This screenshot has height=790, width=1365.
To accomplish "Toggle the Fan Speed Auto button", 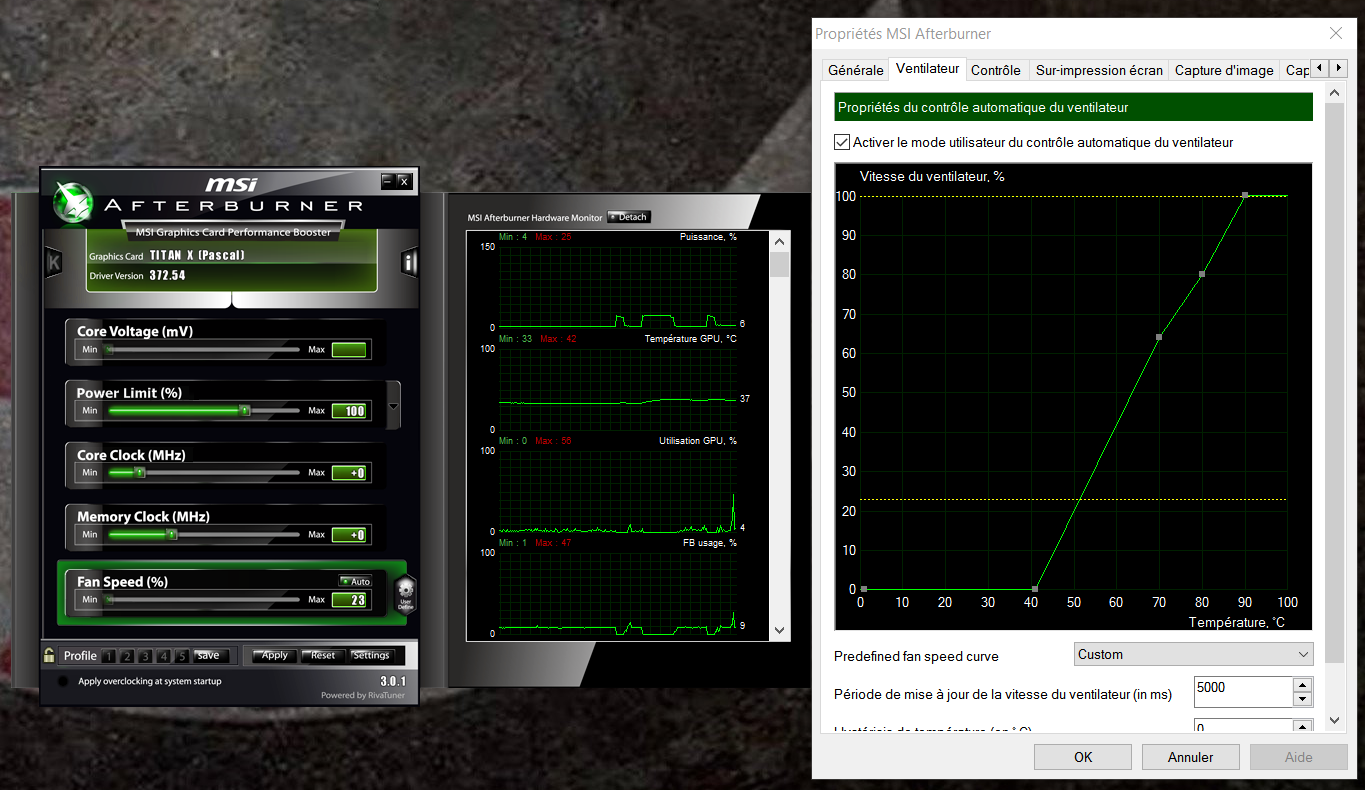I will tap(355, 581).
